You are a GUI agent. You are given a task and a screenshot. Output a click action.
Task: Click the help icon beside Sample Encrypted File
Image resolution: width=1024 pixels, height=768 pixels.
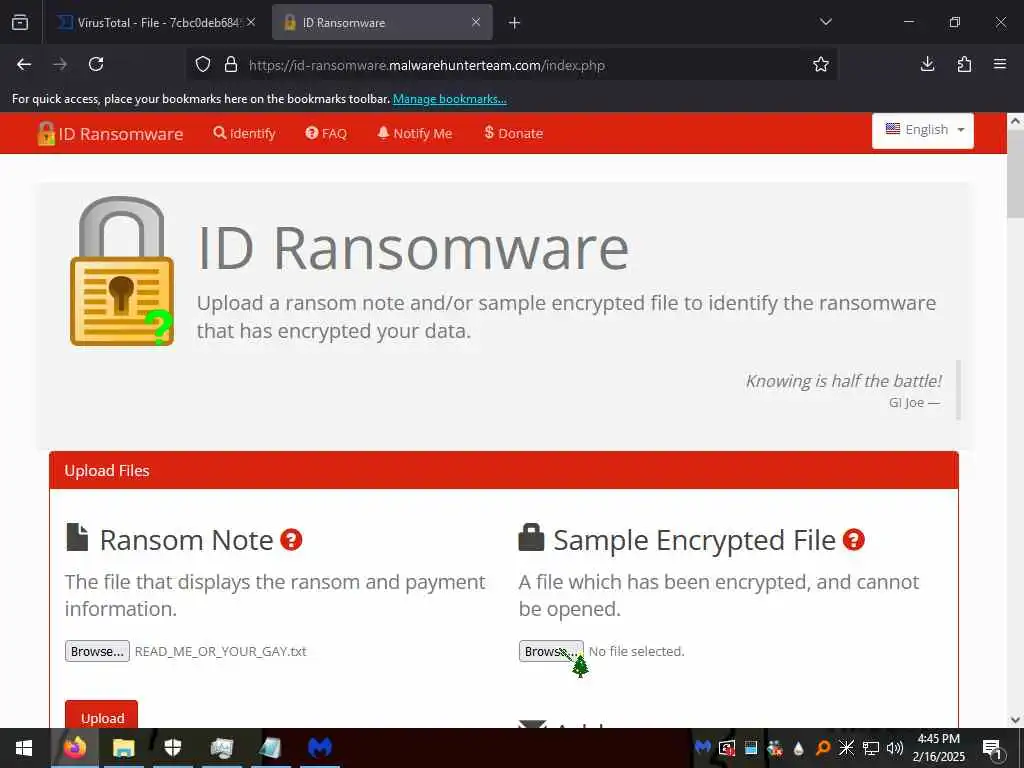(854, 540)
